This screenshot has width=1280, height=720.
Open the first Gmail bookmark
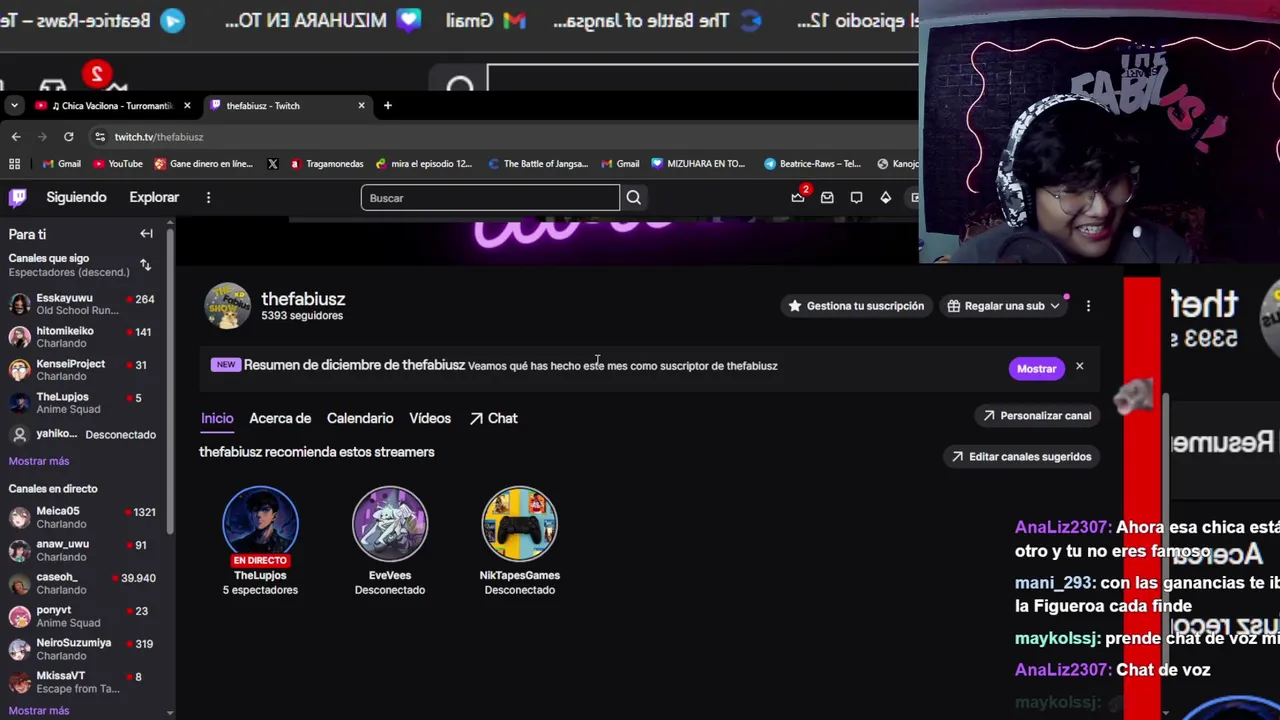point(62,164)
